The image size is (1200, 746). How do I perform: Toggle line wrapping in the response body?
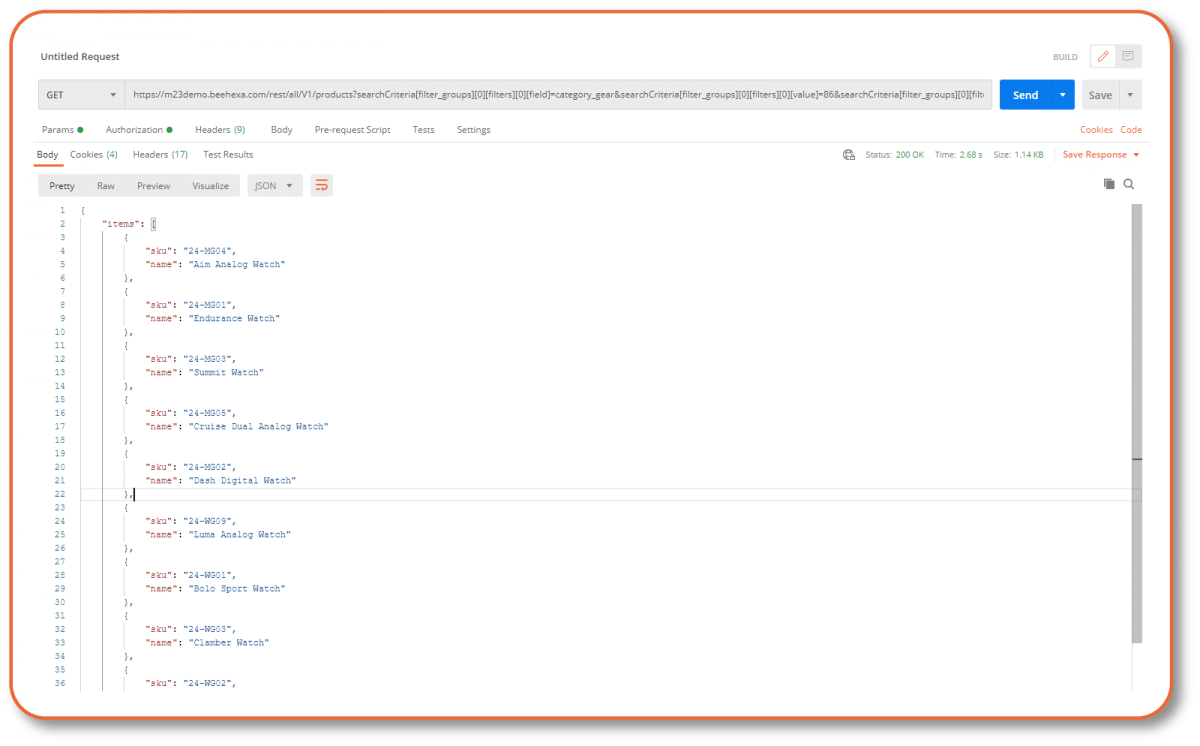click(x=321, y=185)
